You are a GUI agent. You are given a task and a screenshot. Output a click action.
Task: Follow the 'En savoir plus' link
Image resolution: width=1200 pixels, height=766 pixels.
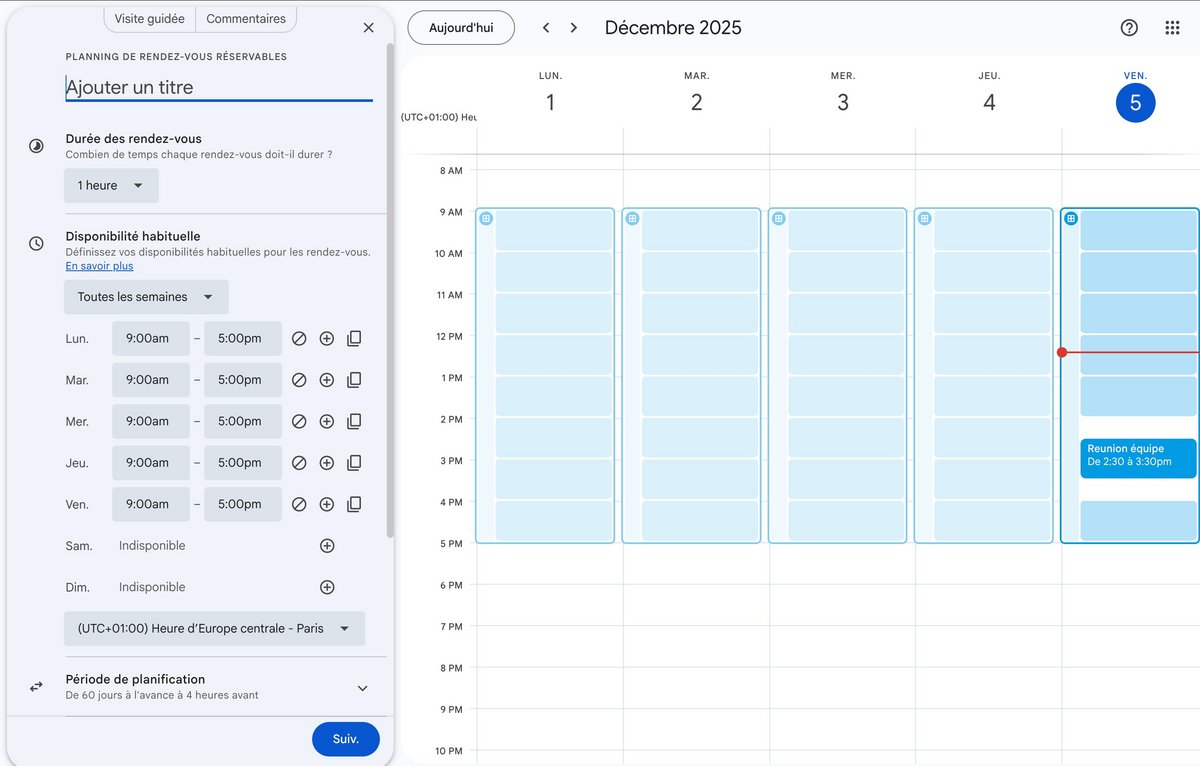point(99,266)
